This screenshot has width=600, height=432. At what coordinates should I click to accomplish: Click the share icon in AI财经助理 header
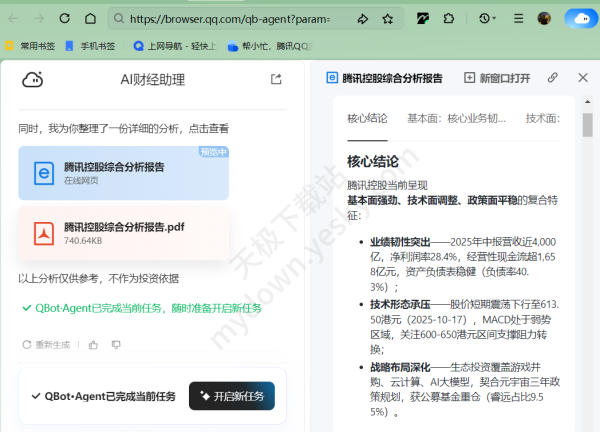pyautogui.click(x=277, y=80)
